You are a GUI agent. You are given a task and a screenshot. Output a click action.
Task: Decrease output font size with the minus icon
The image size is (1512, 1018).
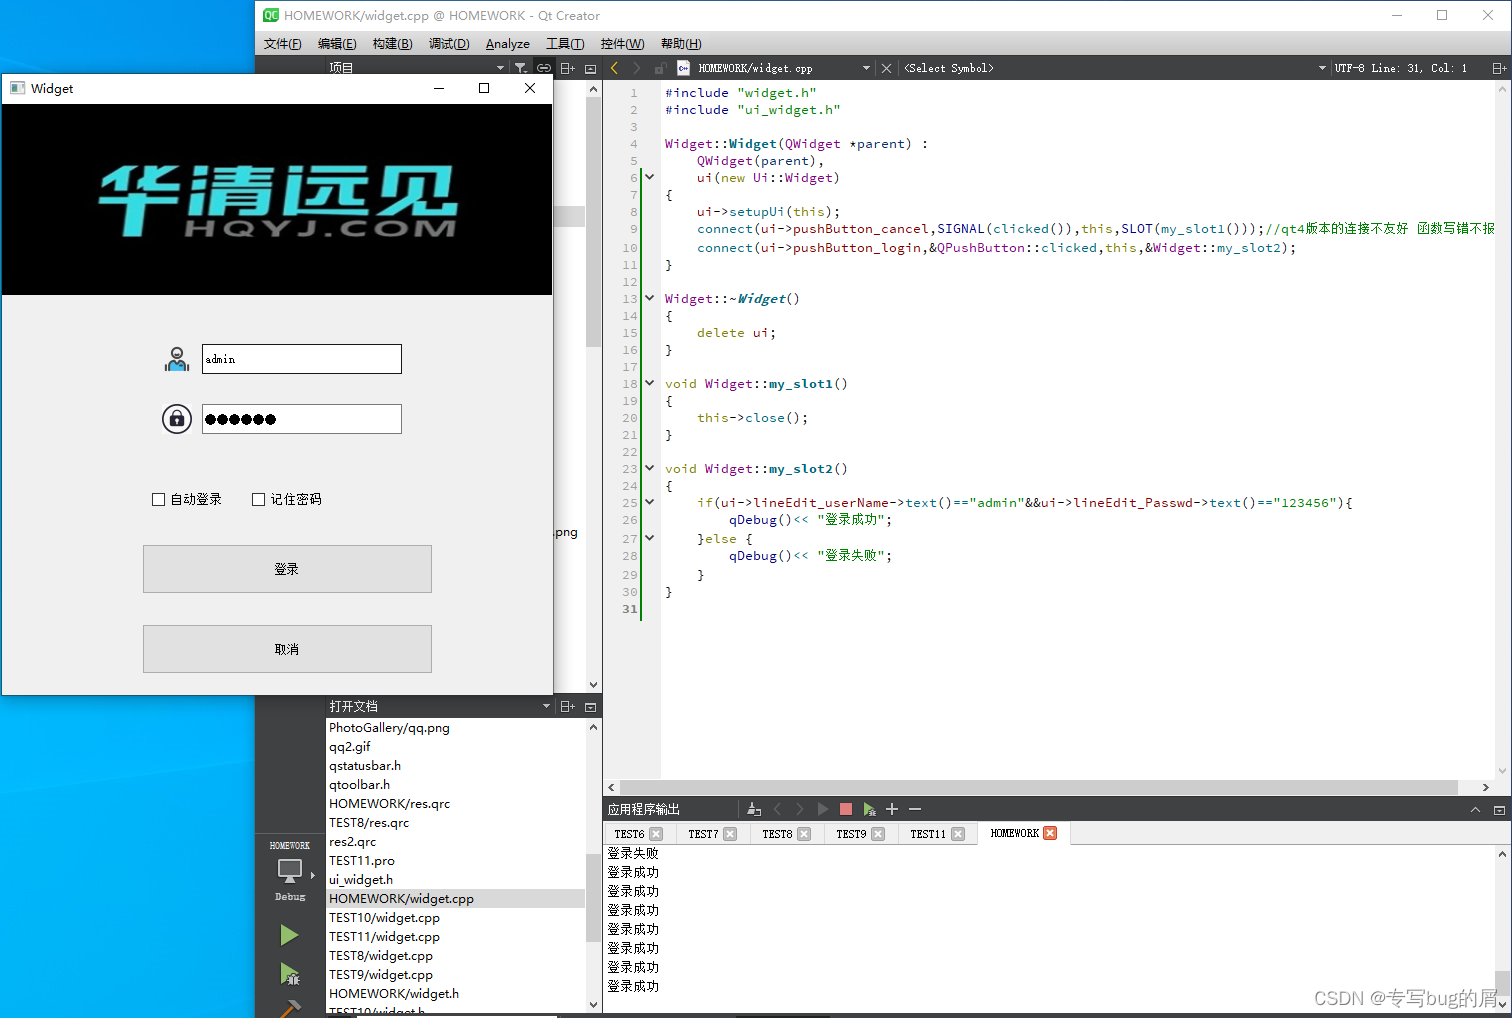coord(915,809)
